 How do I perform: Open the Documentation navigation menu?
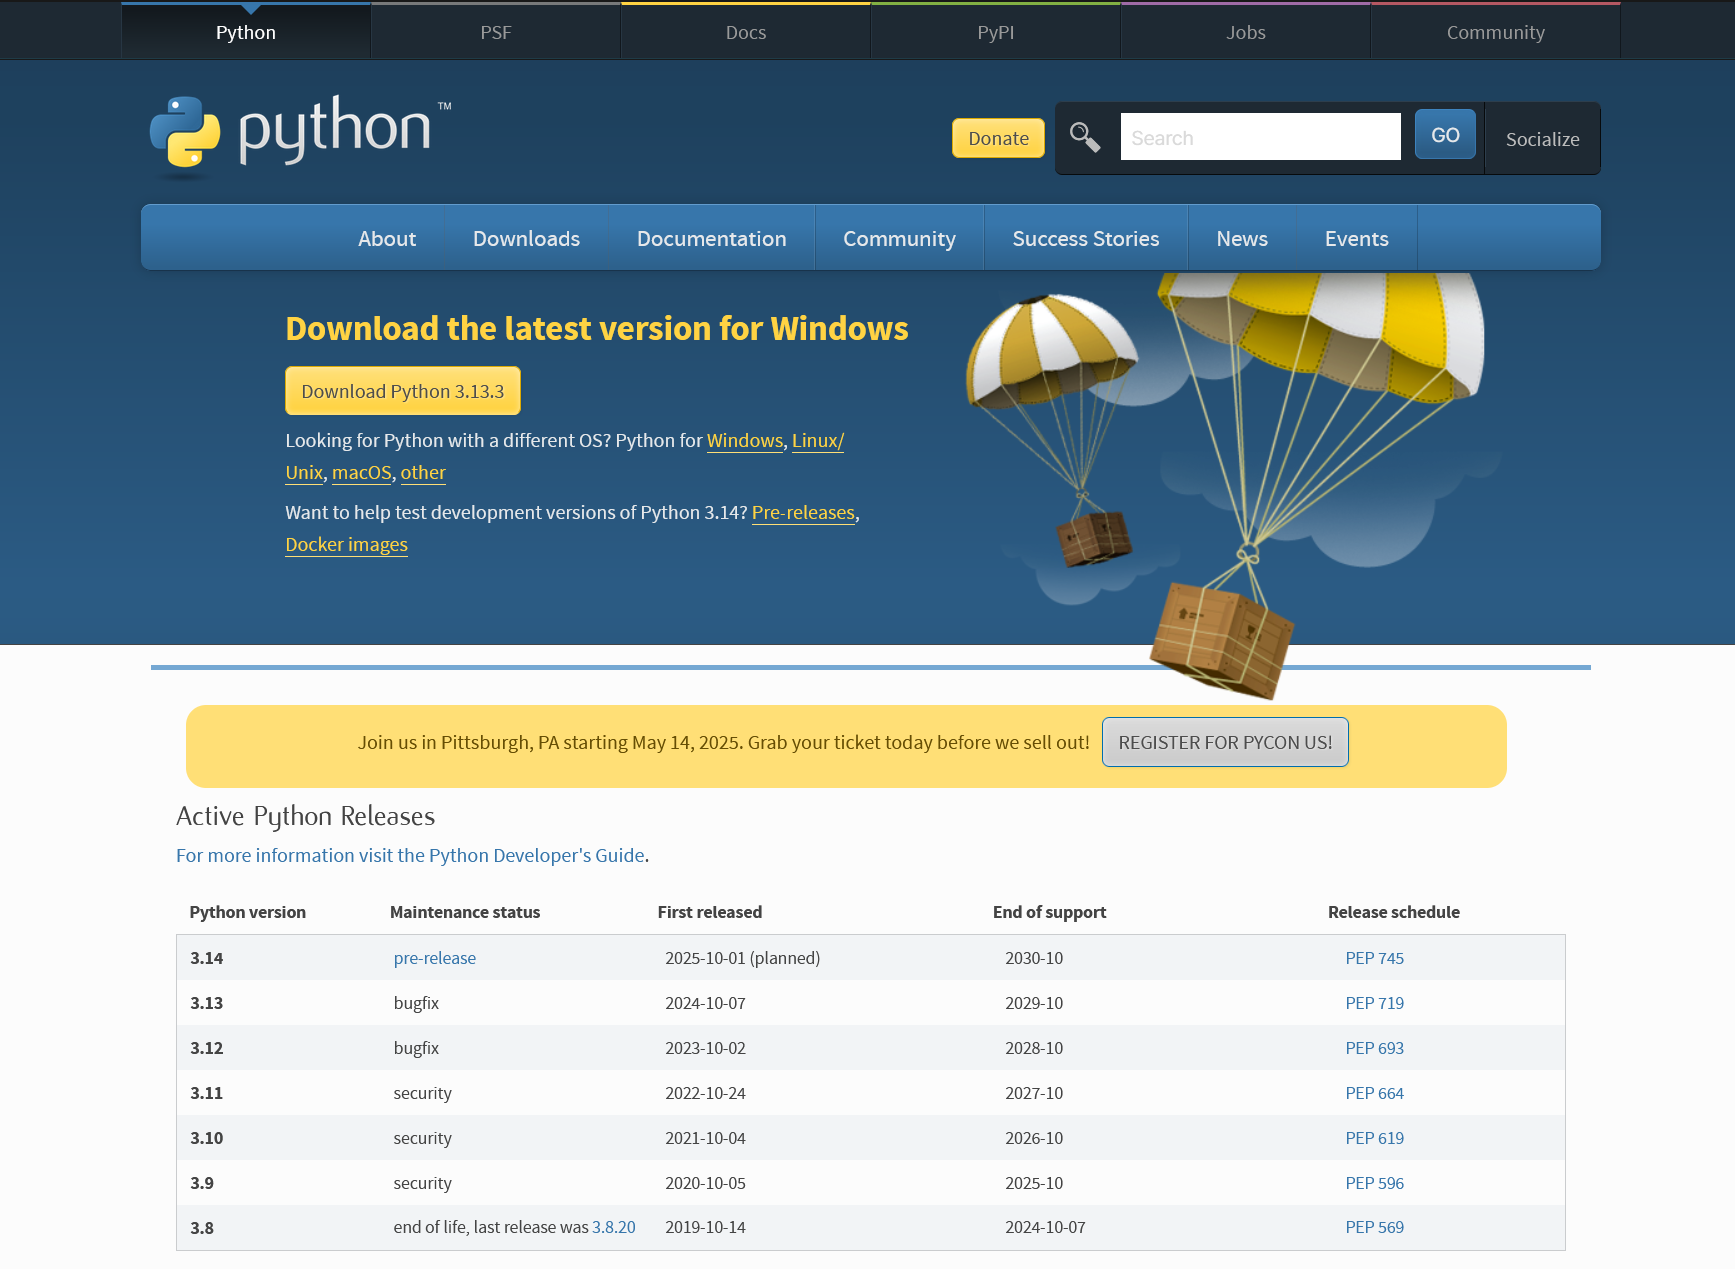point(711,238)
